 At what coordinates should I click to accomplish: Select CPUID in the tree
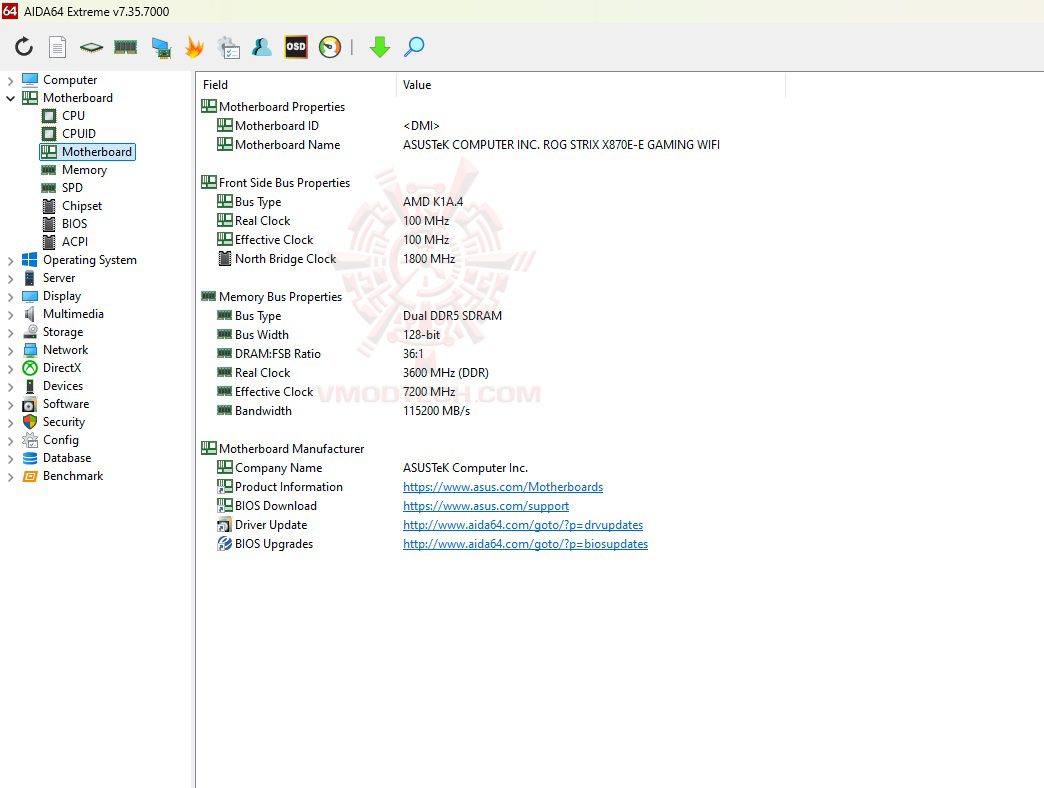coord(79,134)
